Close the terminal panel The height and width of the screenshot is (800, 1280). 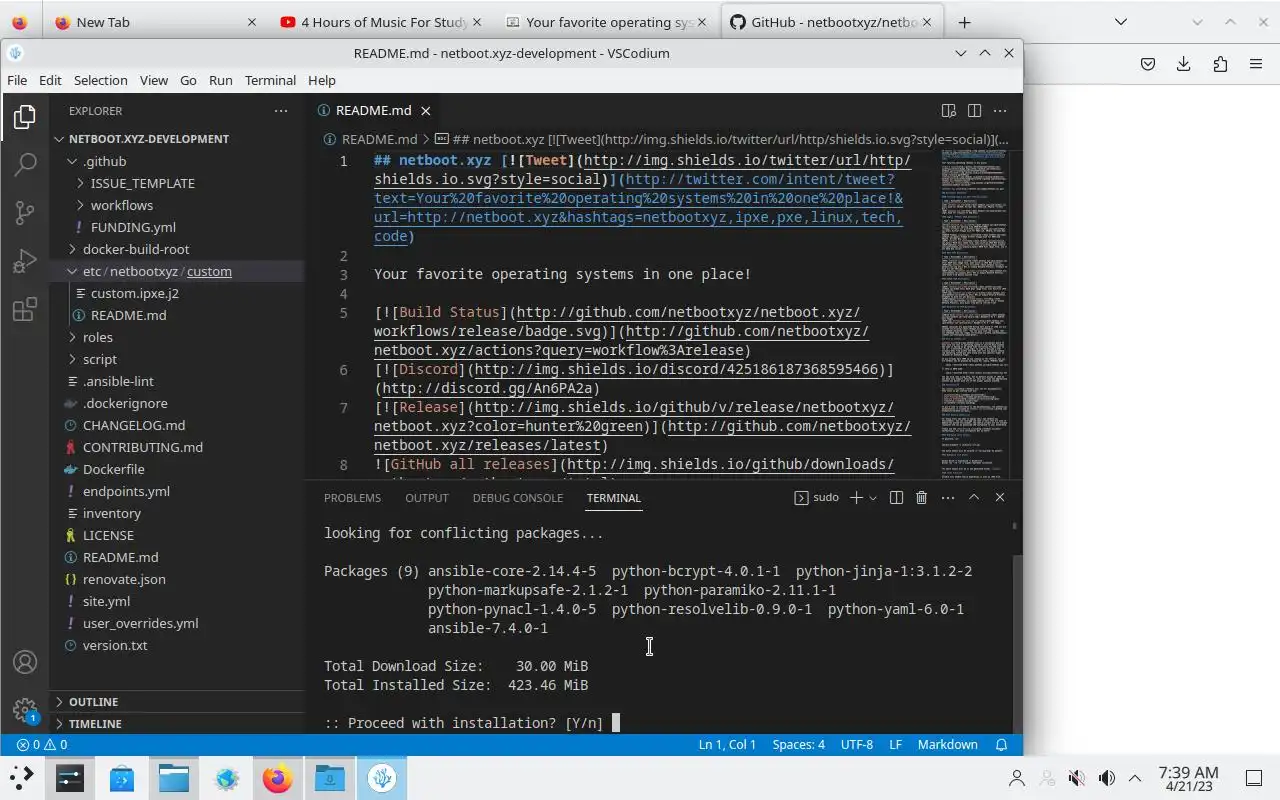(x=1000, y=497)
